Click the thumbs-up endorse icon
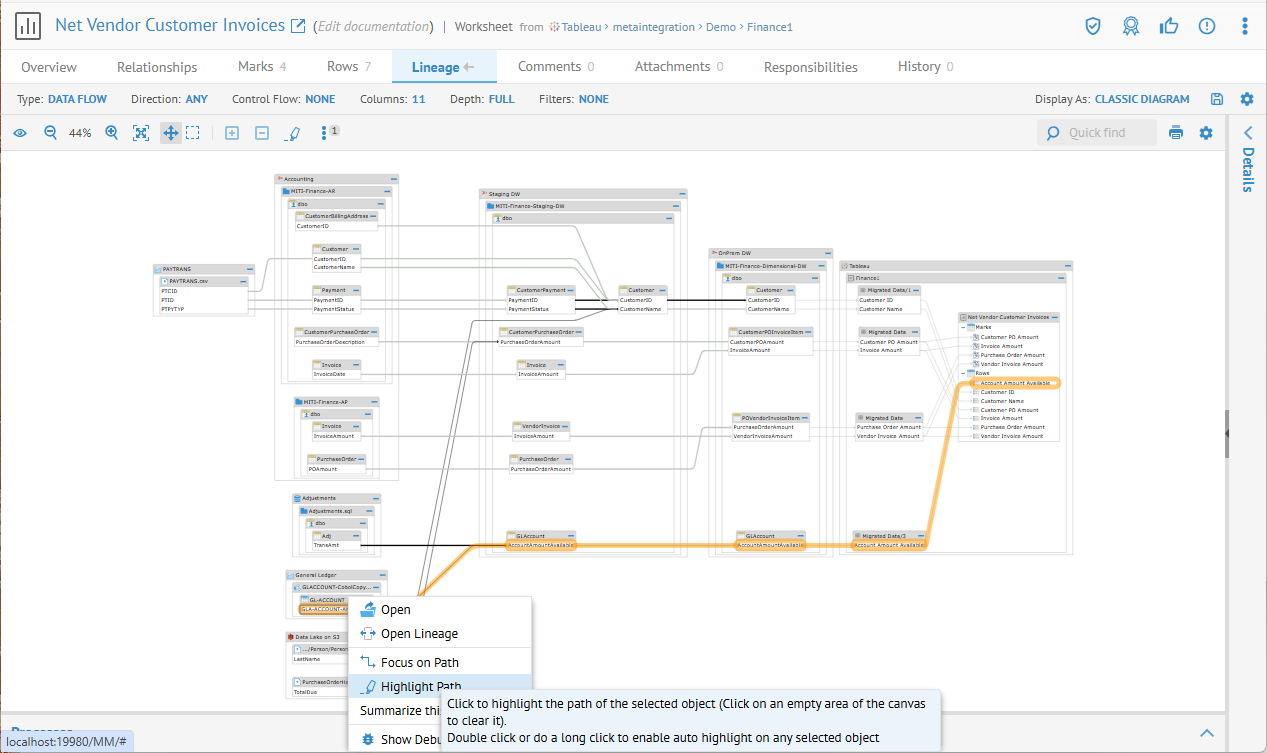 coord(1168,26)
